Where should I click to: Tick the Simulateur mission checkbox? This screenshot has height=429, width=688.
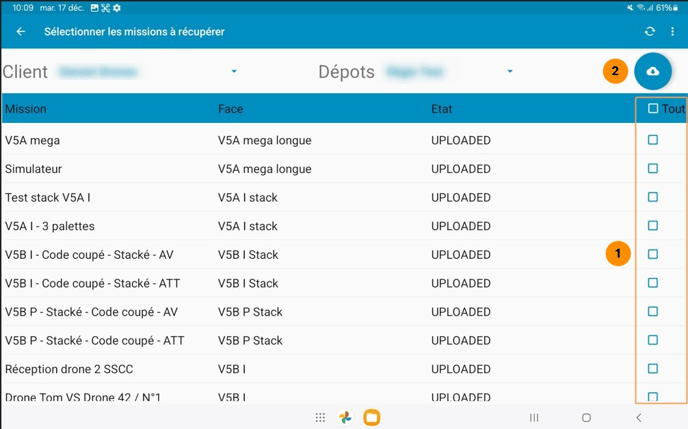tap(653, 169)
